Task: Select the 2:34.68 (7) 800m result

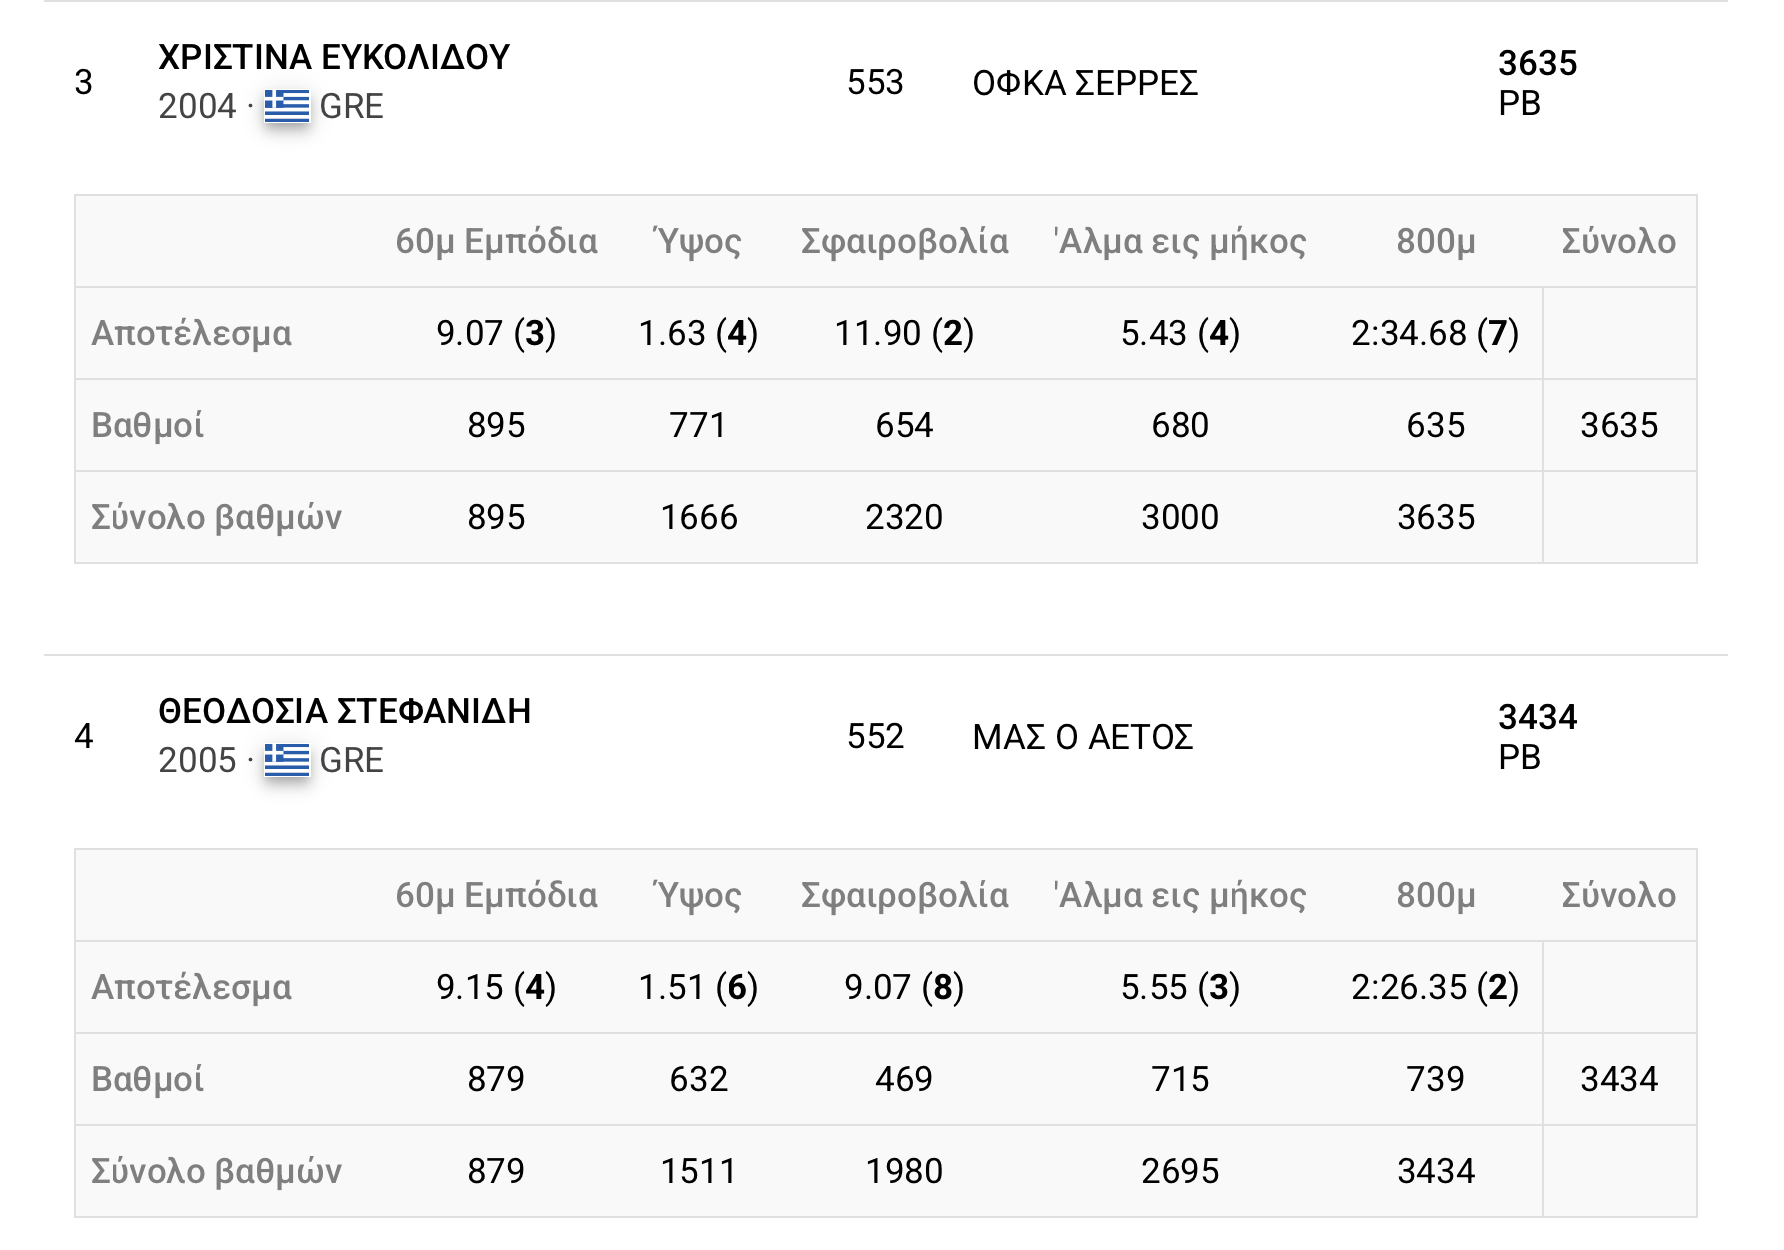Action: click(1435, 333)
